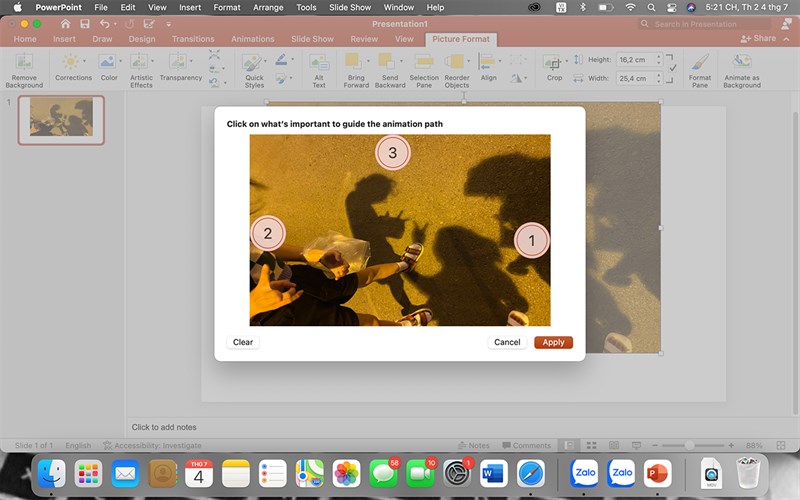Viewport: 800px width, 500px height.
Task: Open Artistic Effects gallery
Action: point(139,62)
